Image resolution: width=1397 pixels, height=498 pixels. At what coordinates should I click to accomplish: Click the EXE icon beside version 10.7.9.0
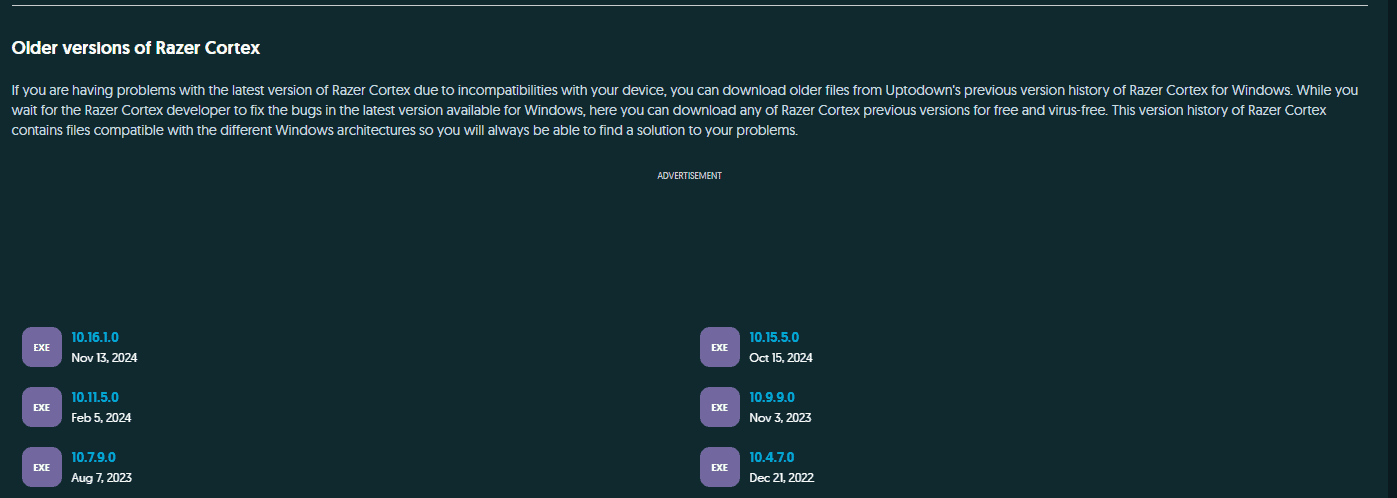pos(42,467)
